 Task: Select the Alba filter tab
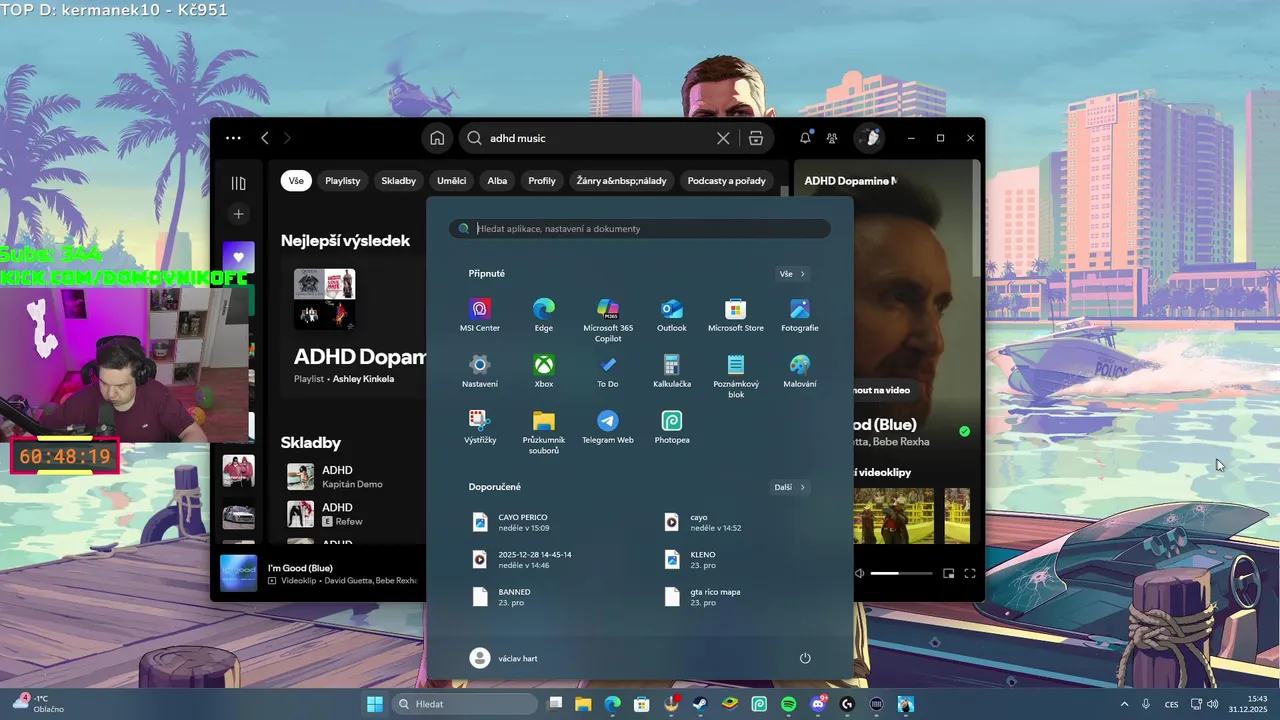click(497, 181)
